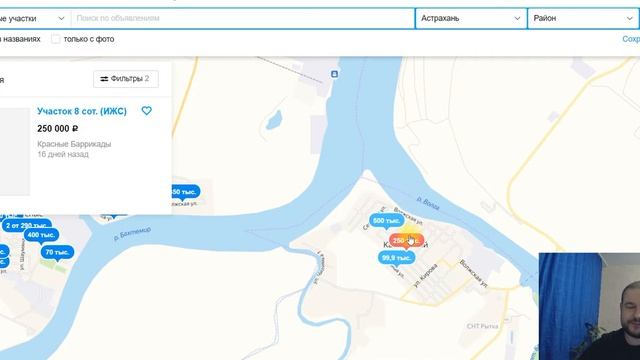The height and width of the screenshot is (360, 640).
Task: Click the Красные Баррикады location text
Action: pyautogui.click(x=74, y=144)
